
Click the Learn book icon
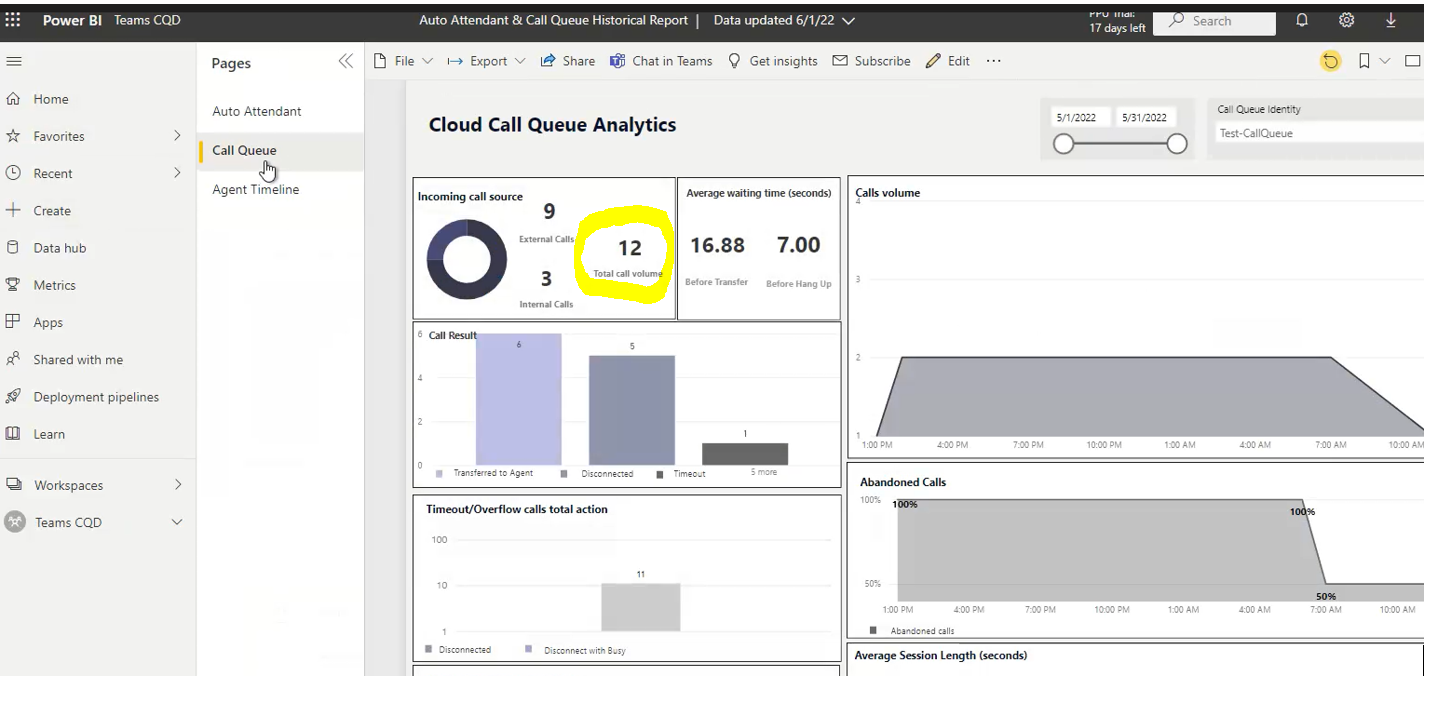13,433
